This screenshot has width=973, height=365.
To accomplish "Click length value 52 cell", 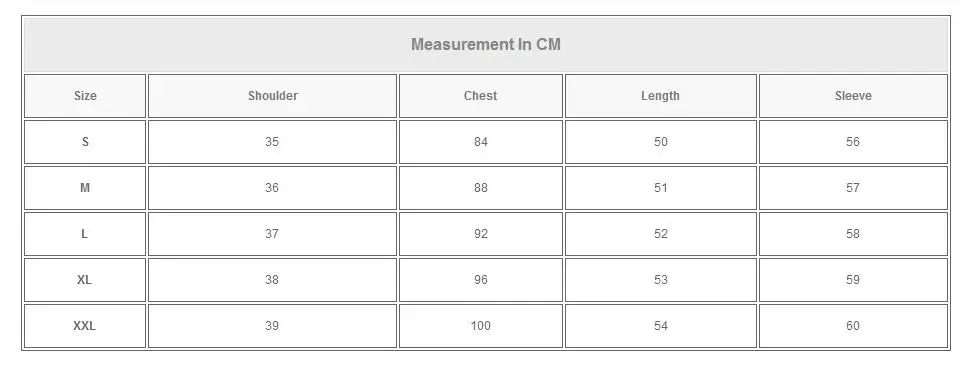I will 661,234.
